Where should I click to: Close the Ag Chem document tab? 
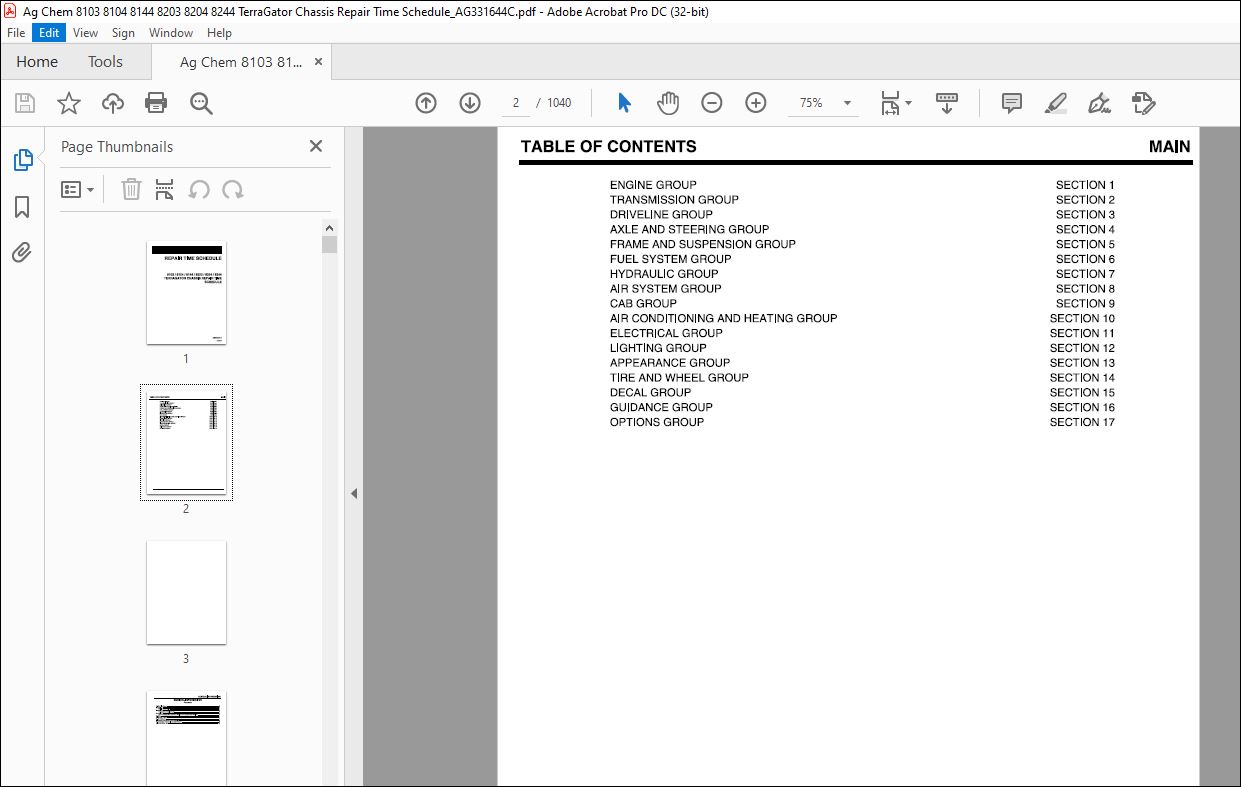coord(318,62)
